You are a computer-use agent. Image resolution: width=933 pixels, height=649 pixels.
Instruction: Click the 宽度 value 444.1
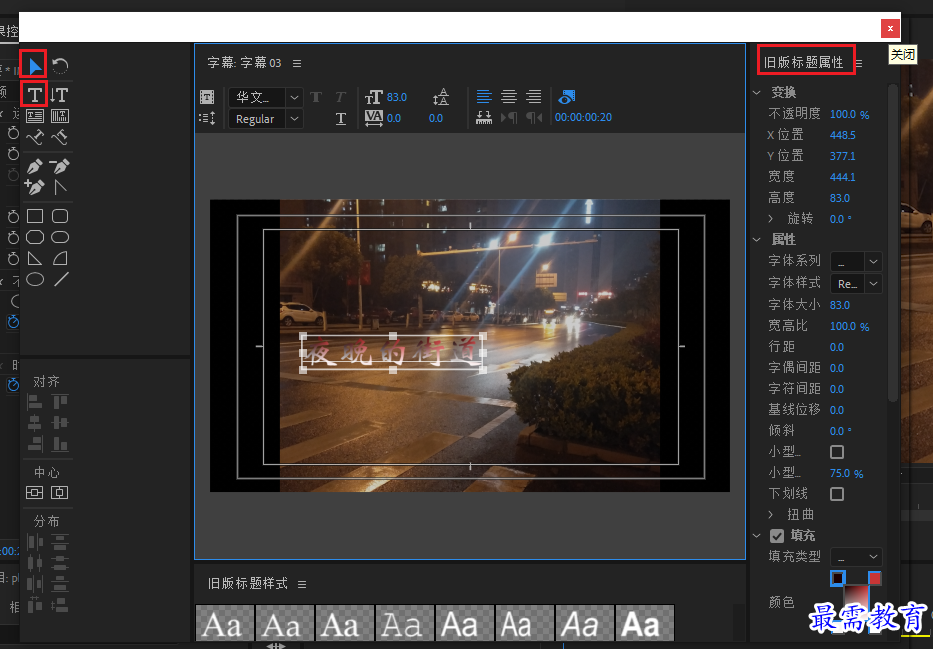pyautogui.click(x=843, y=177)
